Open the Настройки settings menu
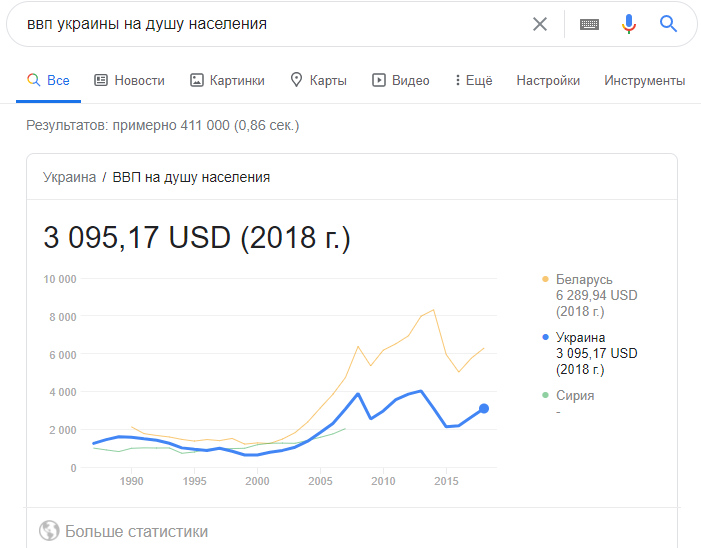The width and height of the screenshot is (701, 548). pyautogui.click(x=548, y=80)
